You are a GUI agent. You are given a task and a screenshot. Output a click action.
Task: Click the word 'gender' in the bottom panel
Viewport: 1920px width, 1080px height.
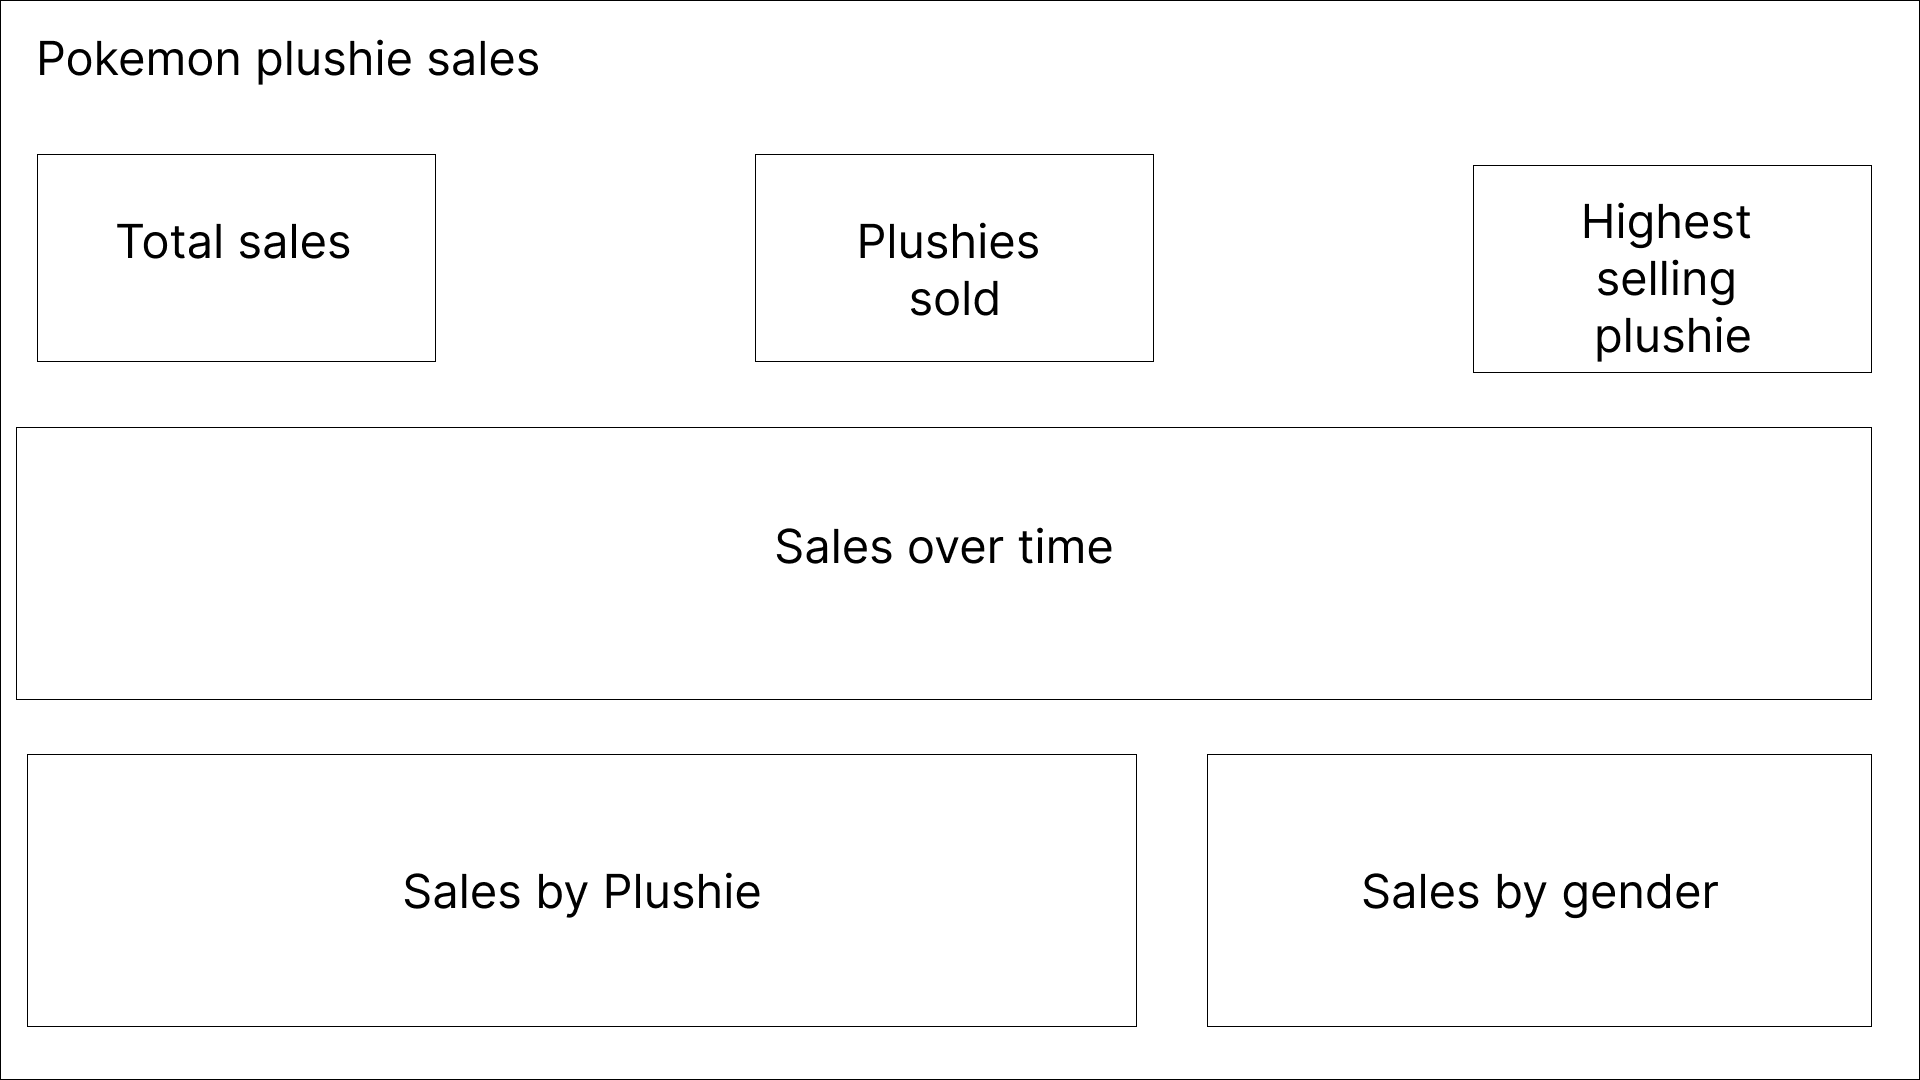1640,892
